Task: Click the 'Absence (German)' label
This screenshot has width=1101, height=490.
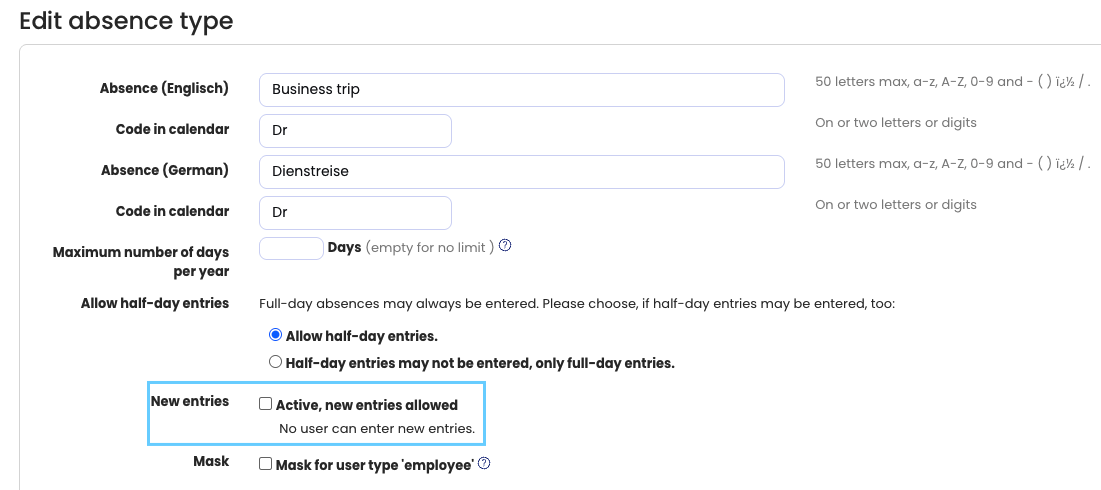Action: [x=164, y=170]
